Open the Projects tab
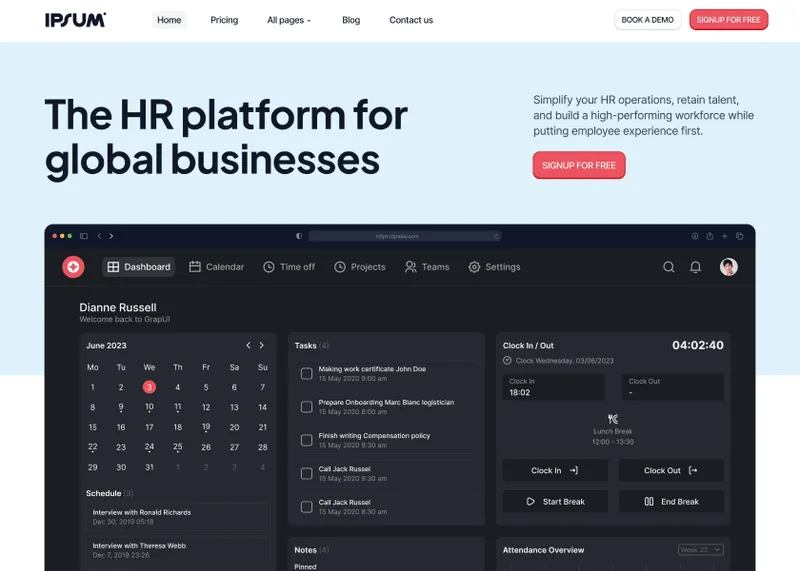800x571 pixels. [x=360, y=267]
